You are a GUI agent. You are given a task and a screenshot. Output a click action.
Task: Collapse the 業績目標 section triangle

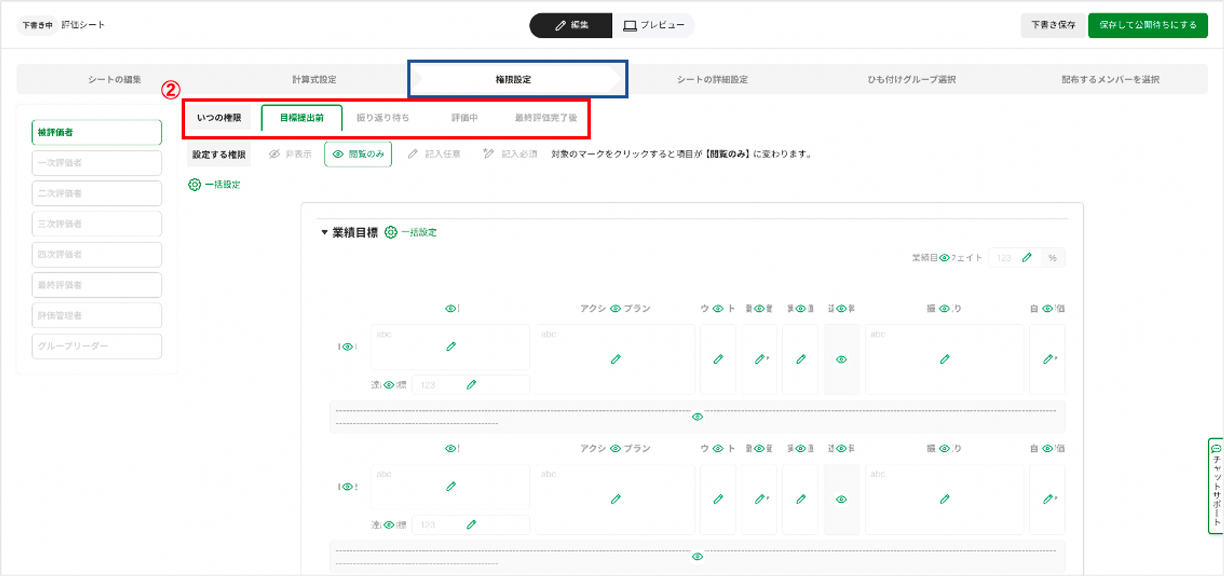324,233
